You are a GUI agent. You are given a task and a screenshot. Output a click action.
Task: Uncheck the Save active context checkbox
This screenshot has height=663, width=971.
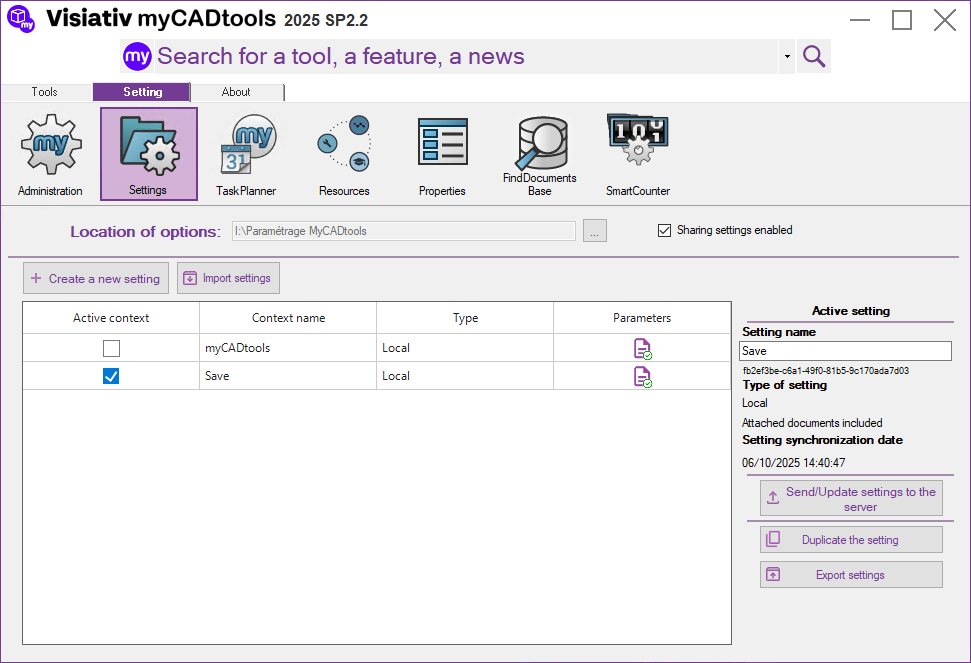point(111,376)
